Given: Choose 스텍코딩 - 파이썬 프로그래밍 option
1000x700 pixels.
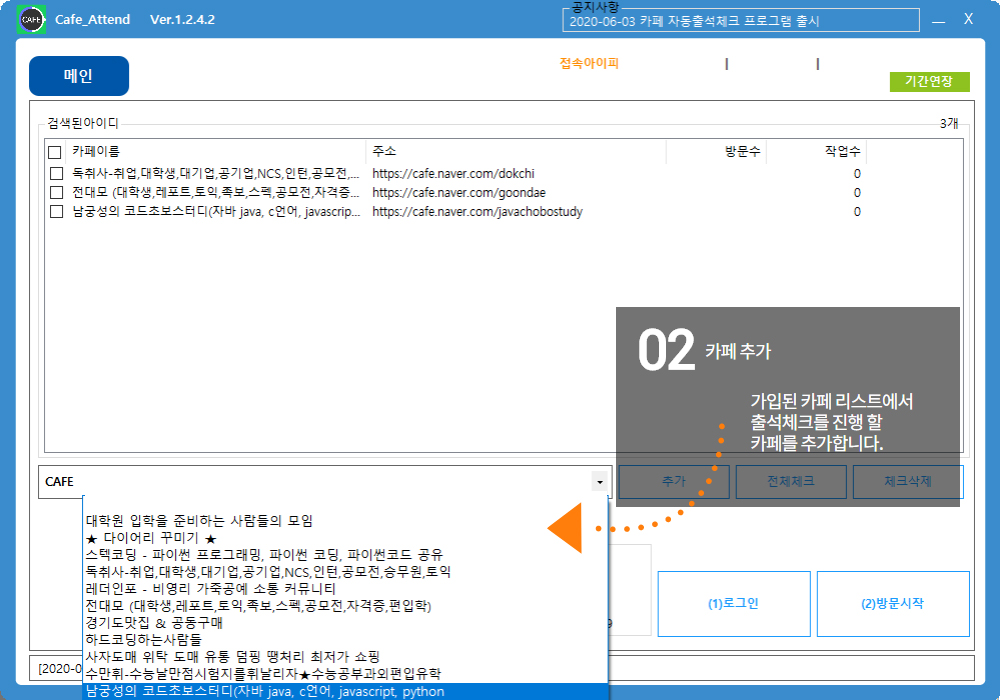Looking at the screenshot, I should pyautogui.click(x=346, y=555).
